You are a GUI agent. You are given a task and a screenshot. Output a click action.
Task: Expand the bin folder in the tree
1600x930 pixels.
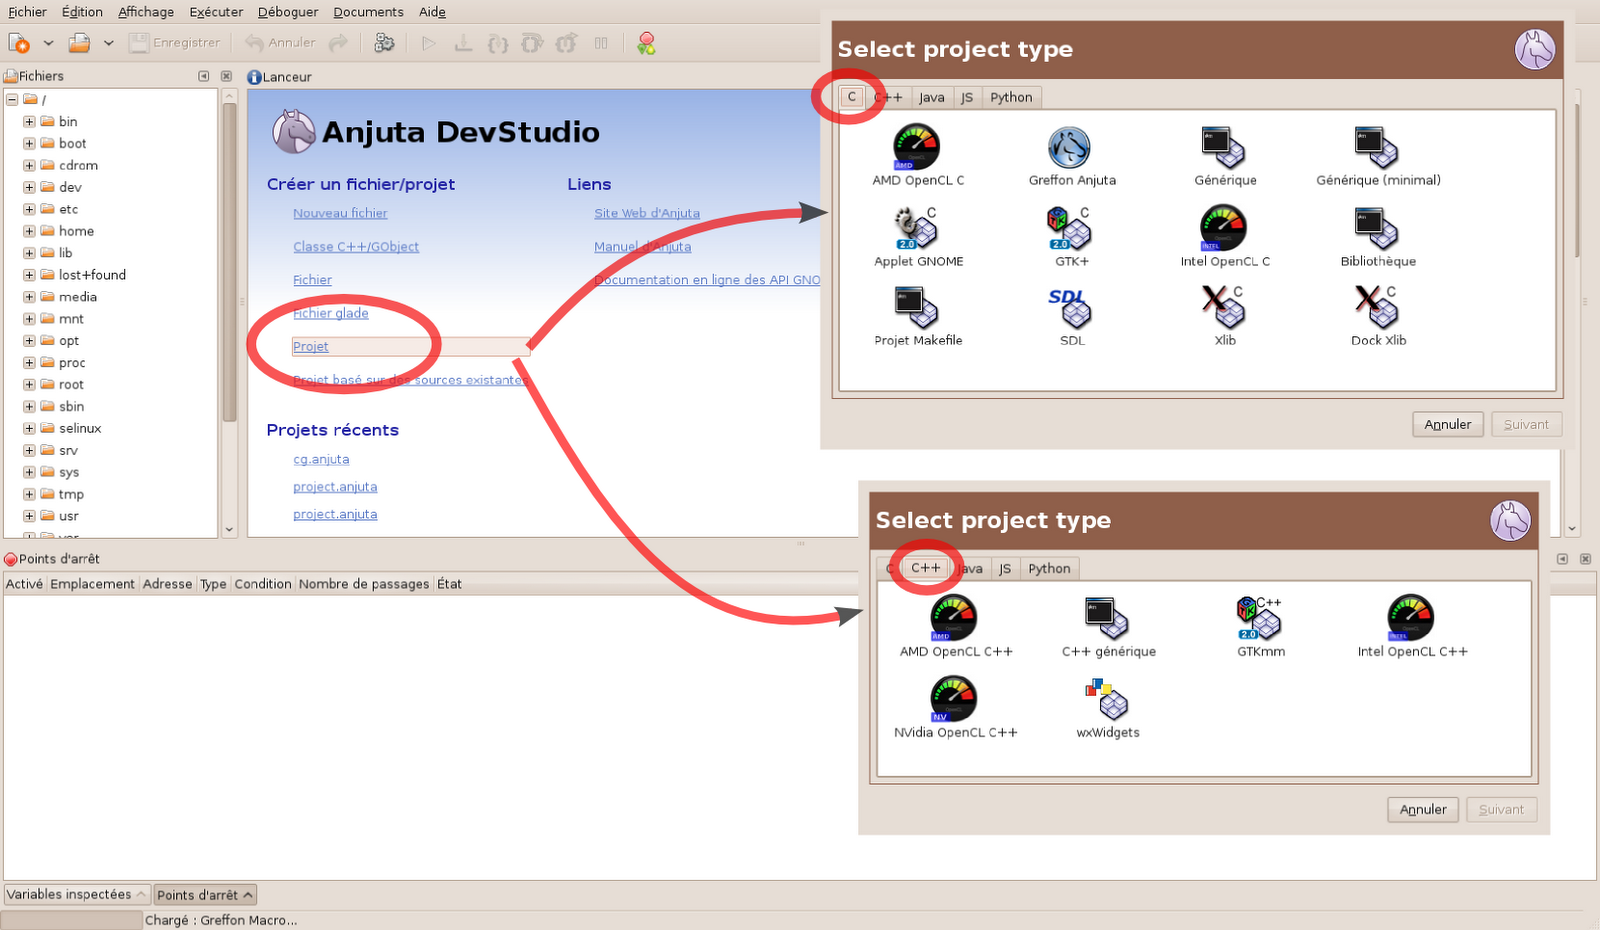point(29,122)
